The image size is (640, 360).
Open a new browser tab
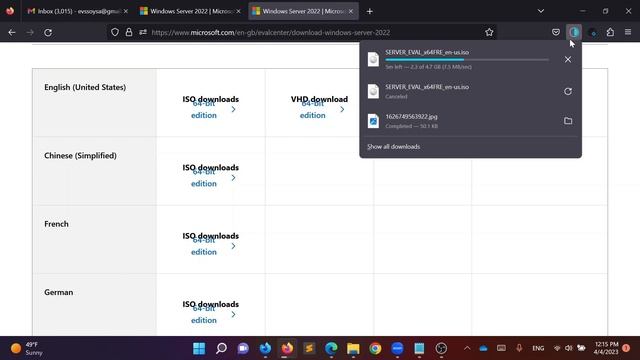[369, 11]
